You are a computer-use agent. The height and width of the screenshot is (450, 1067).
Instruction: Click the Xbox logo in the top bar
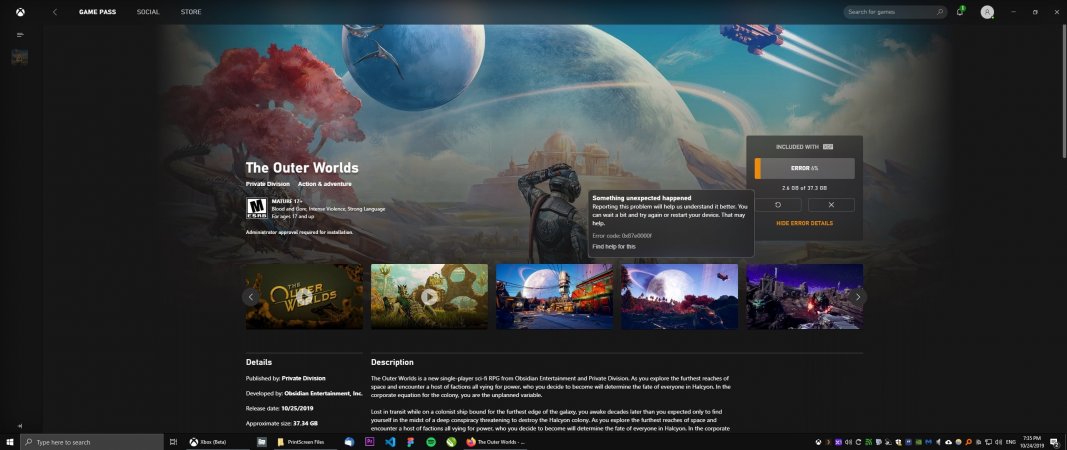(20, 12)
